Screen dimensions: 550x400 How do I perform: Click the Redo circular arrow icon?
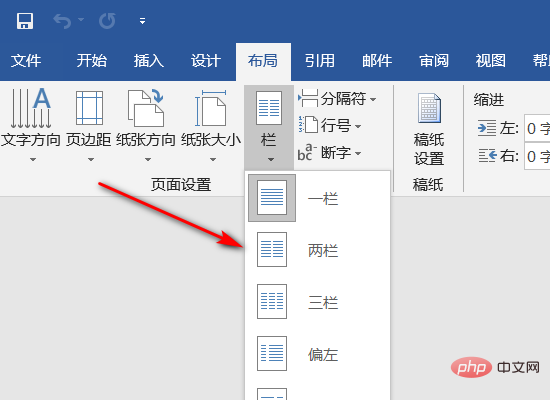107,21
